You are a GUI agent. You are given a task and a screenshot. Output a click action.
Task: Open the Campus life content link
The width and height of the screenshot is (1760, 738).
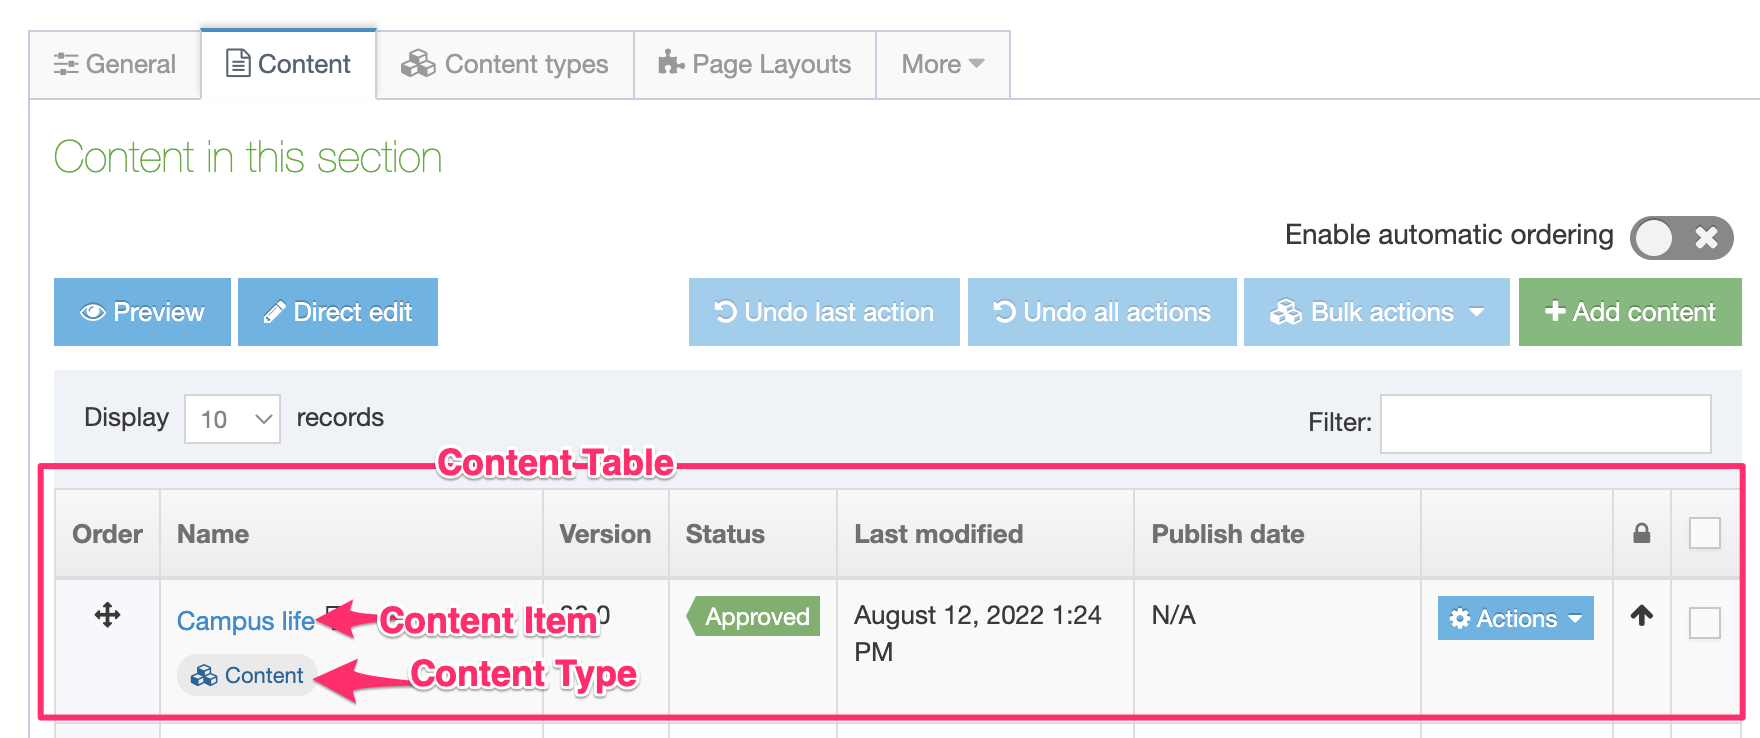245,621
